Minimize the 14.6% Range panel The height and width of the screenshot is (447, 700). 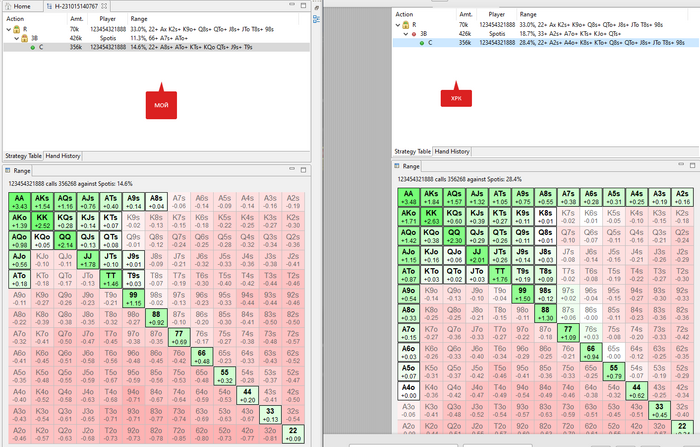(x=292, y=169)
